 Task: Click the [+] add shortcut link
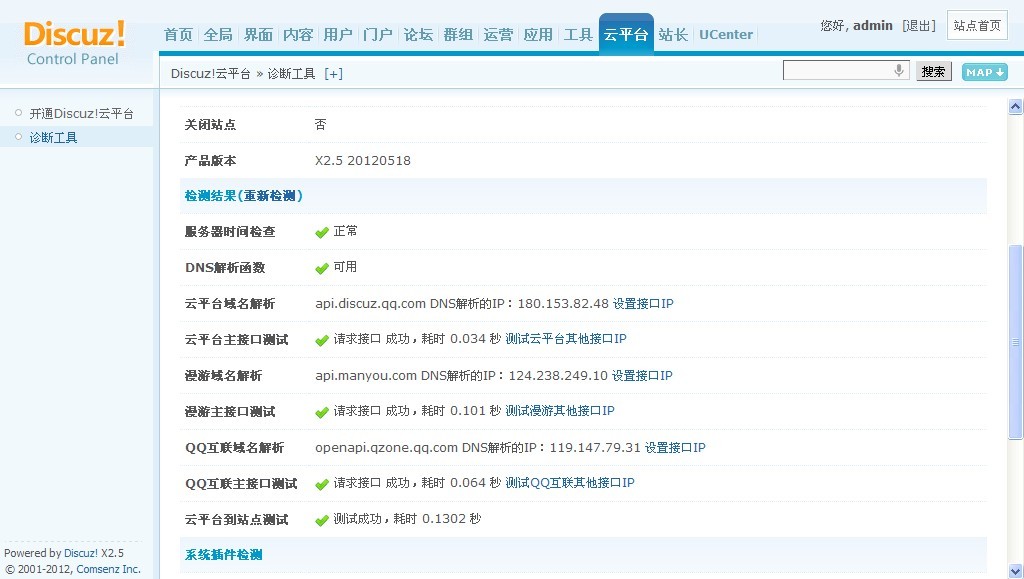tap(334, 74)
